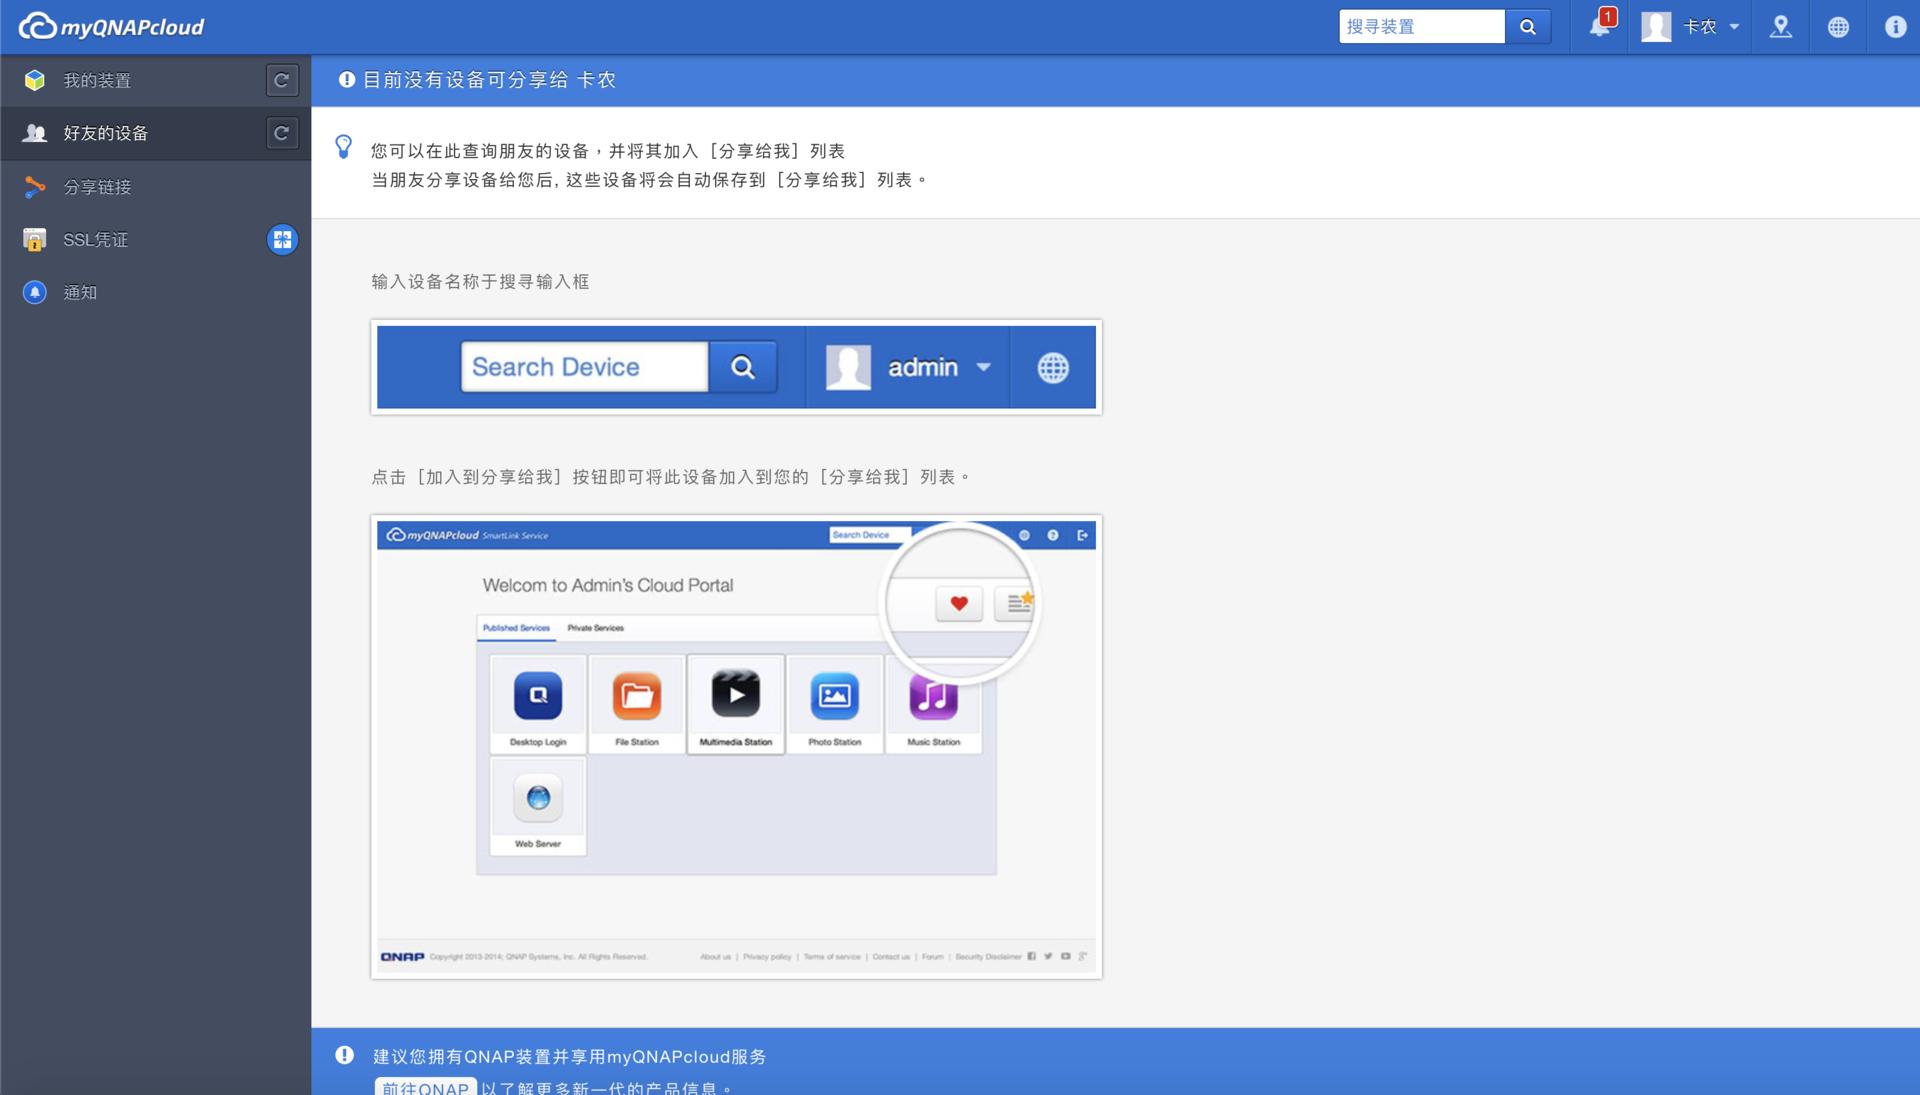The height and width of the screenshot is (1095, 1920).
Task: 点击示意图中的 Private Services 标签
Action: tap(595, 628)
